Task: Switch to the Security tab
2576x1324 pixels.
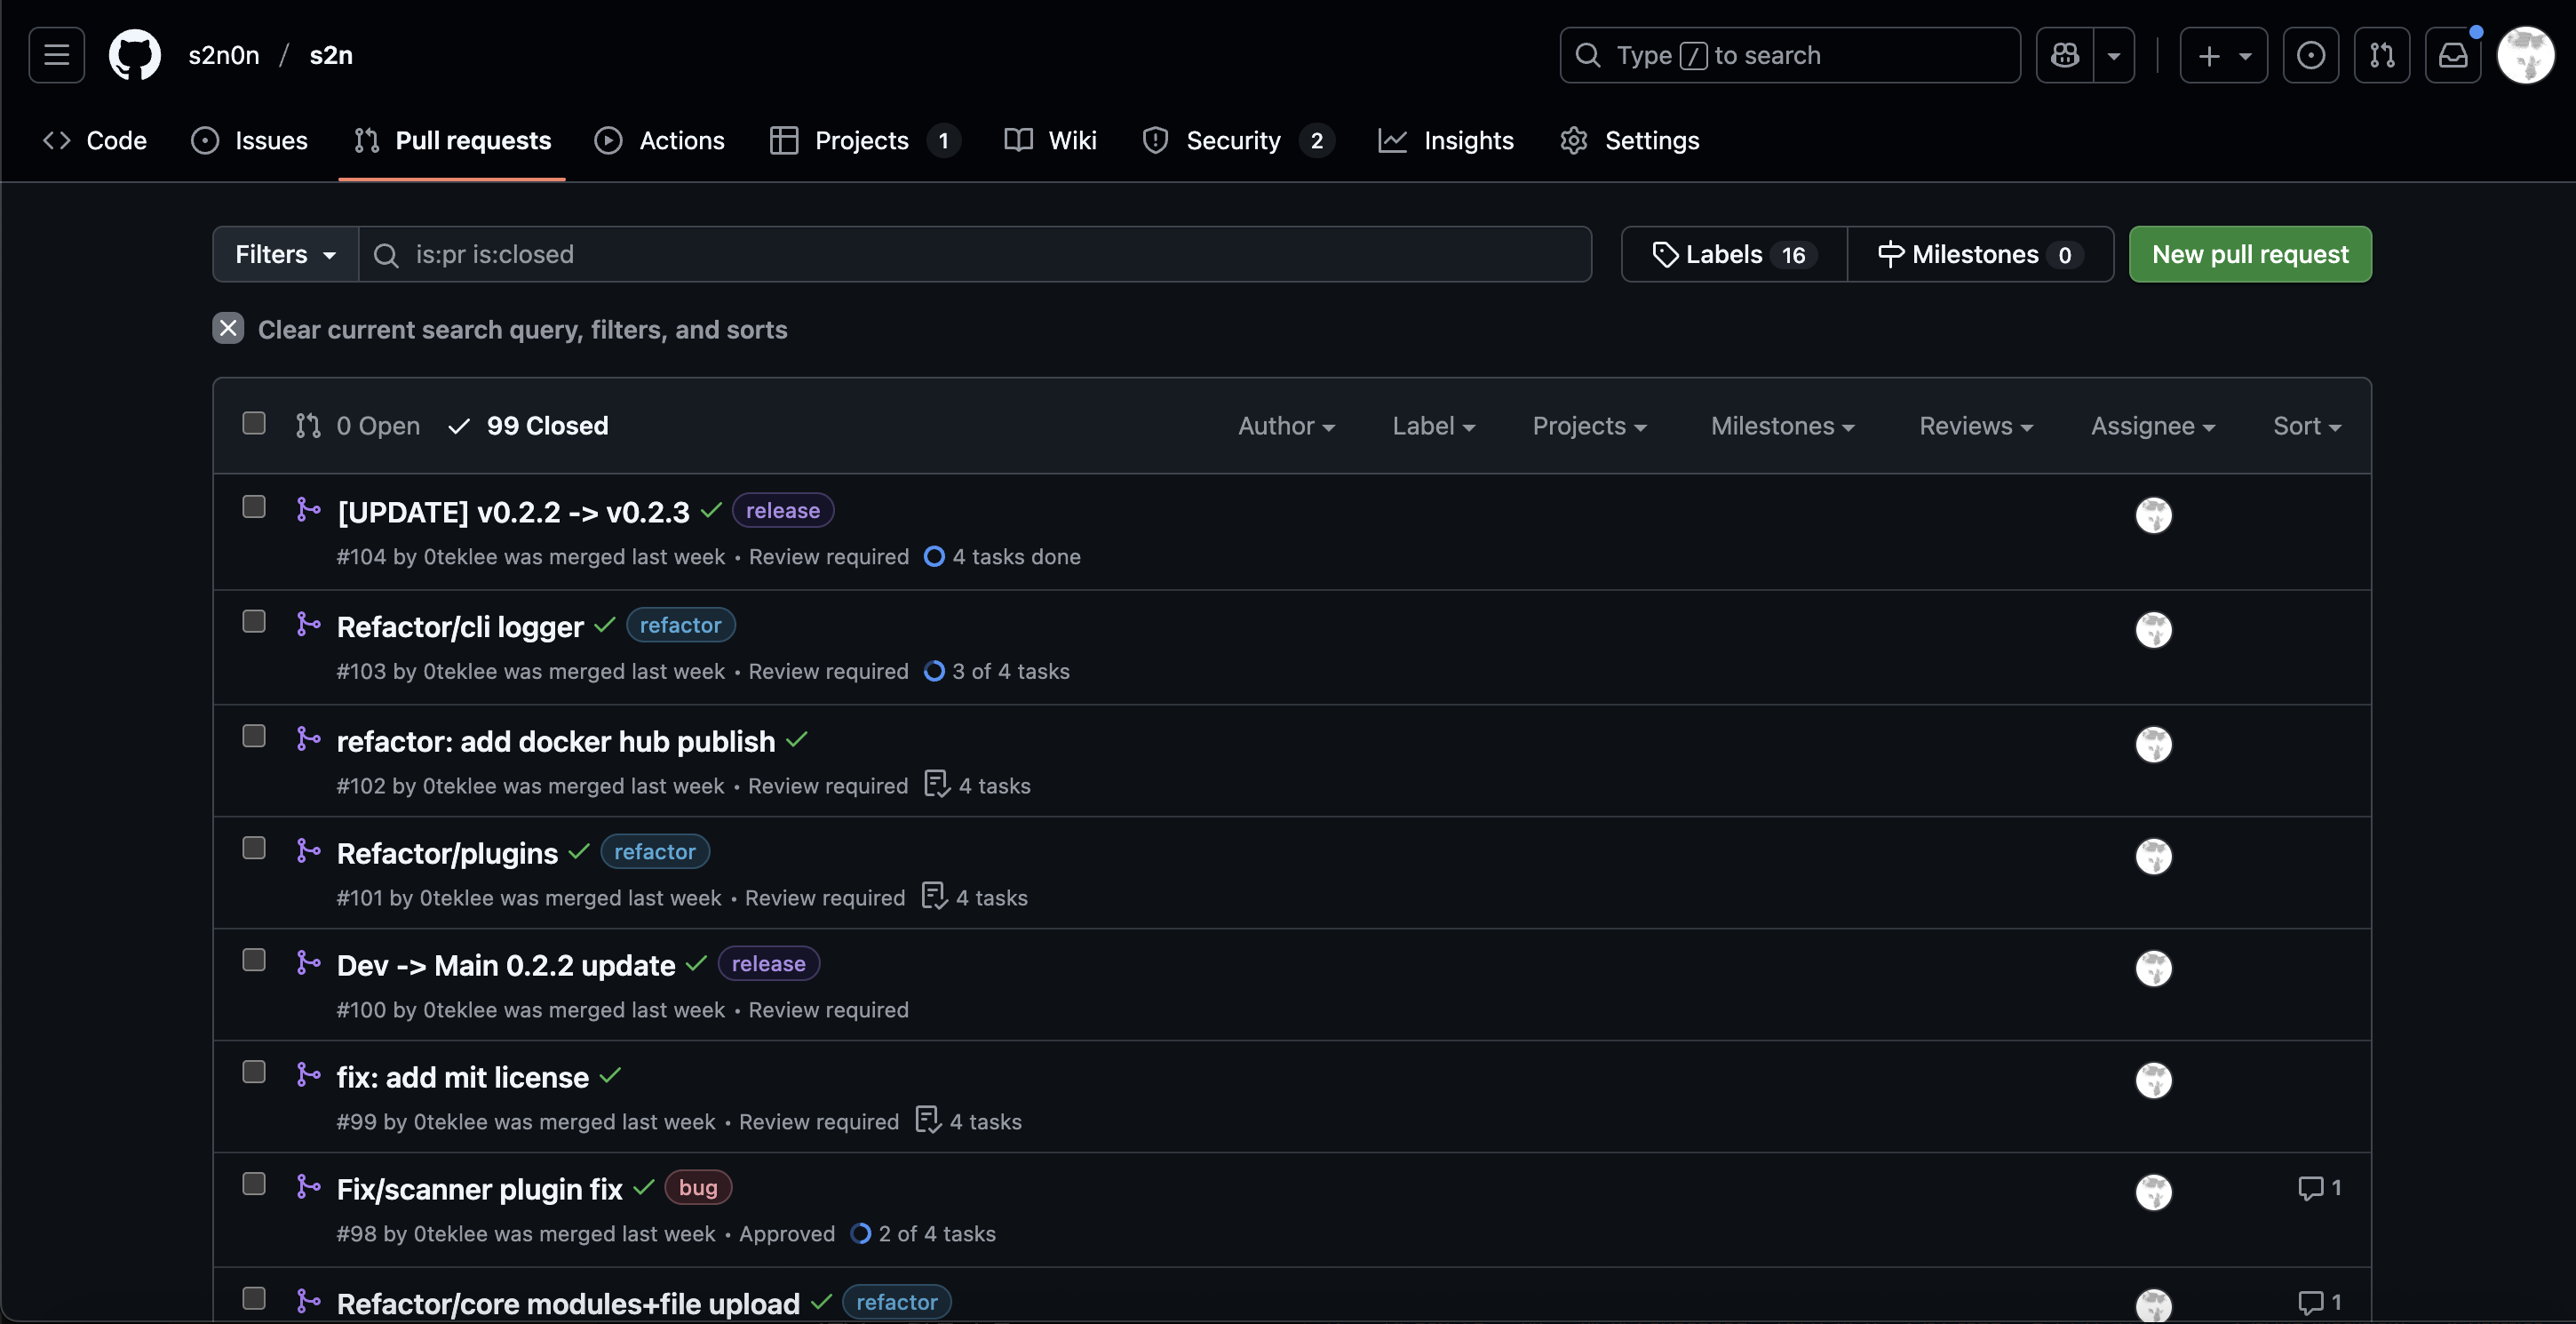Action: 1232,140
